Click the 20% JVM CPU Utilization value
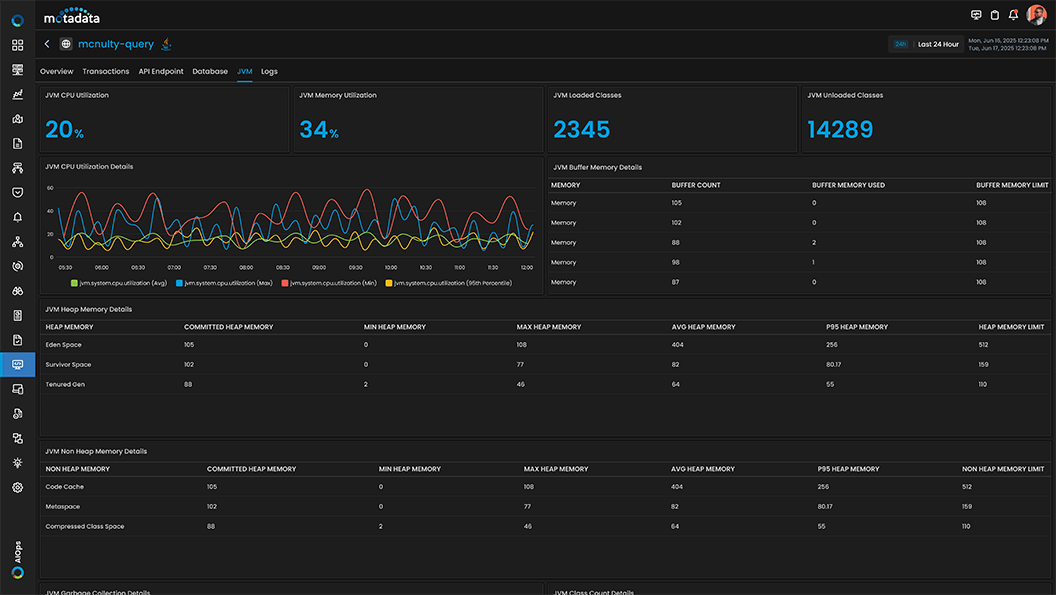This screenshot has height=595, width=1056. 65,129
